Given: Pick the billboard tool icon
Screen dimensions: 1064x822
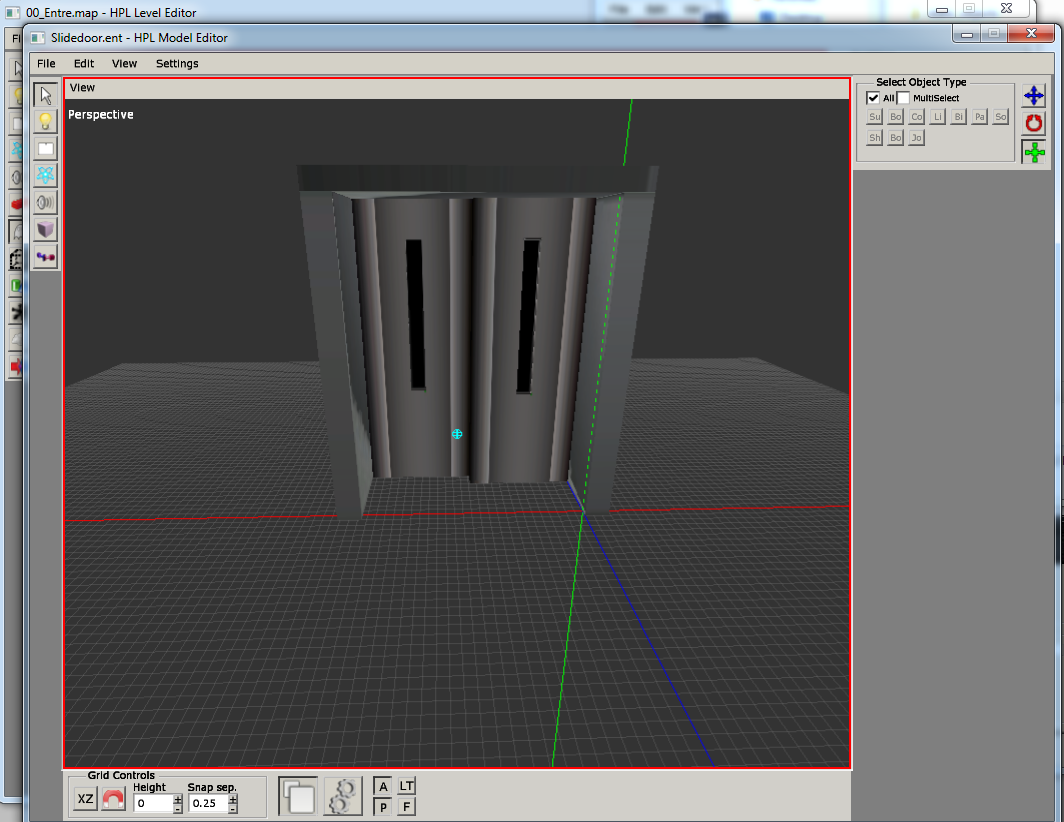Looking at the screenshot, I should point(45,149).
